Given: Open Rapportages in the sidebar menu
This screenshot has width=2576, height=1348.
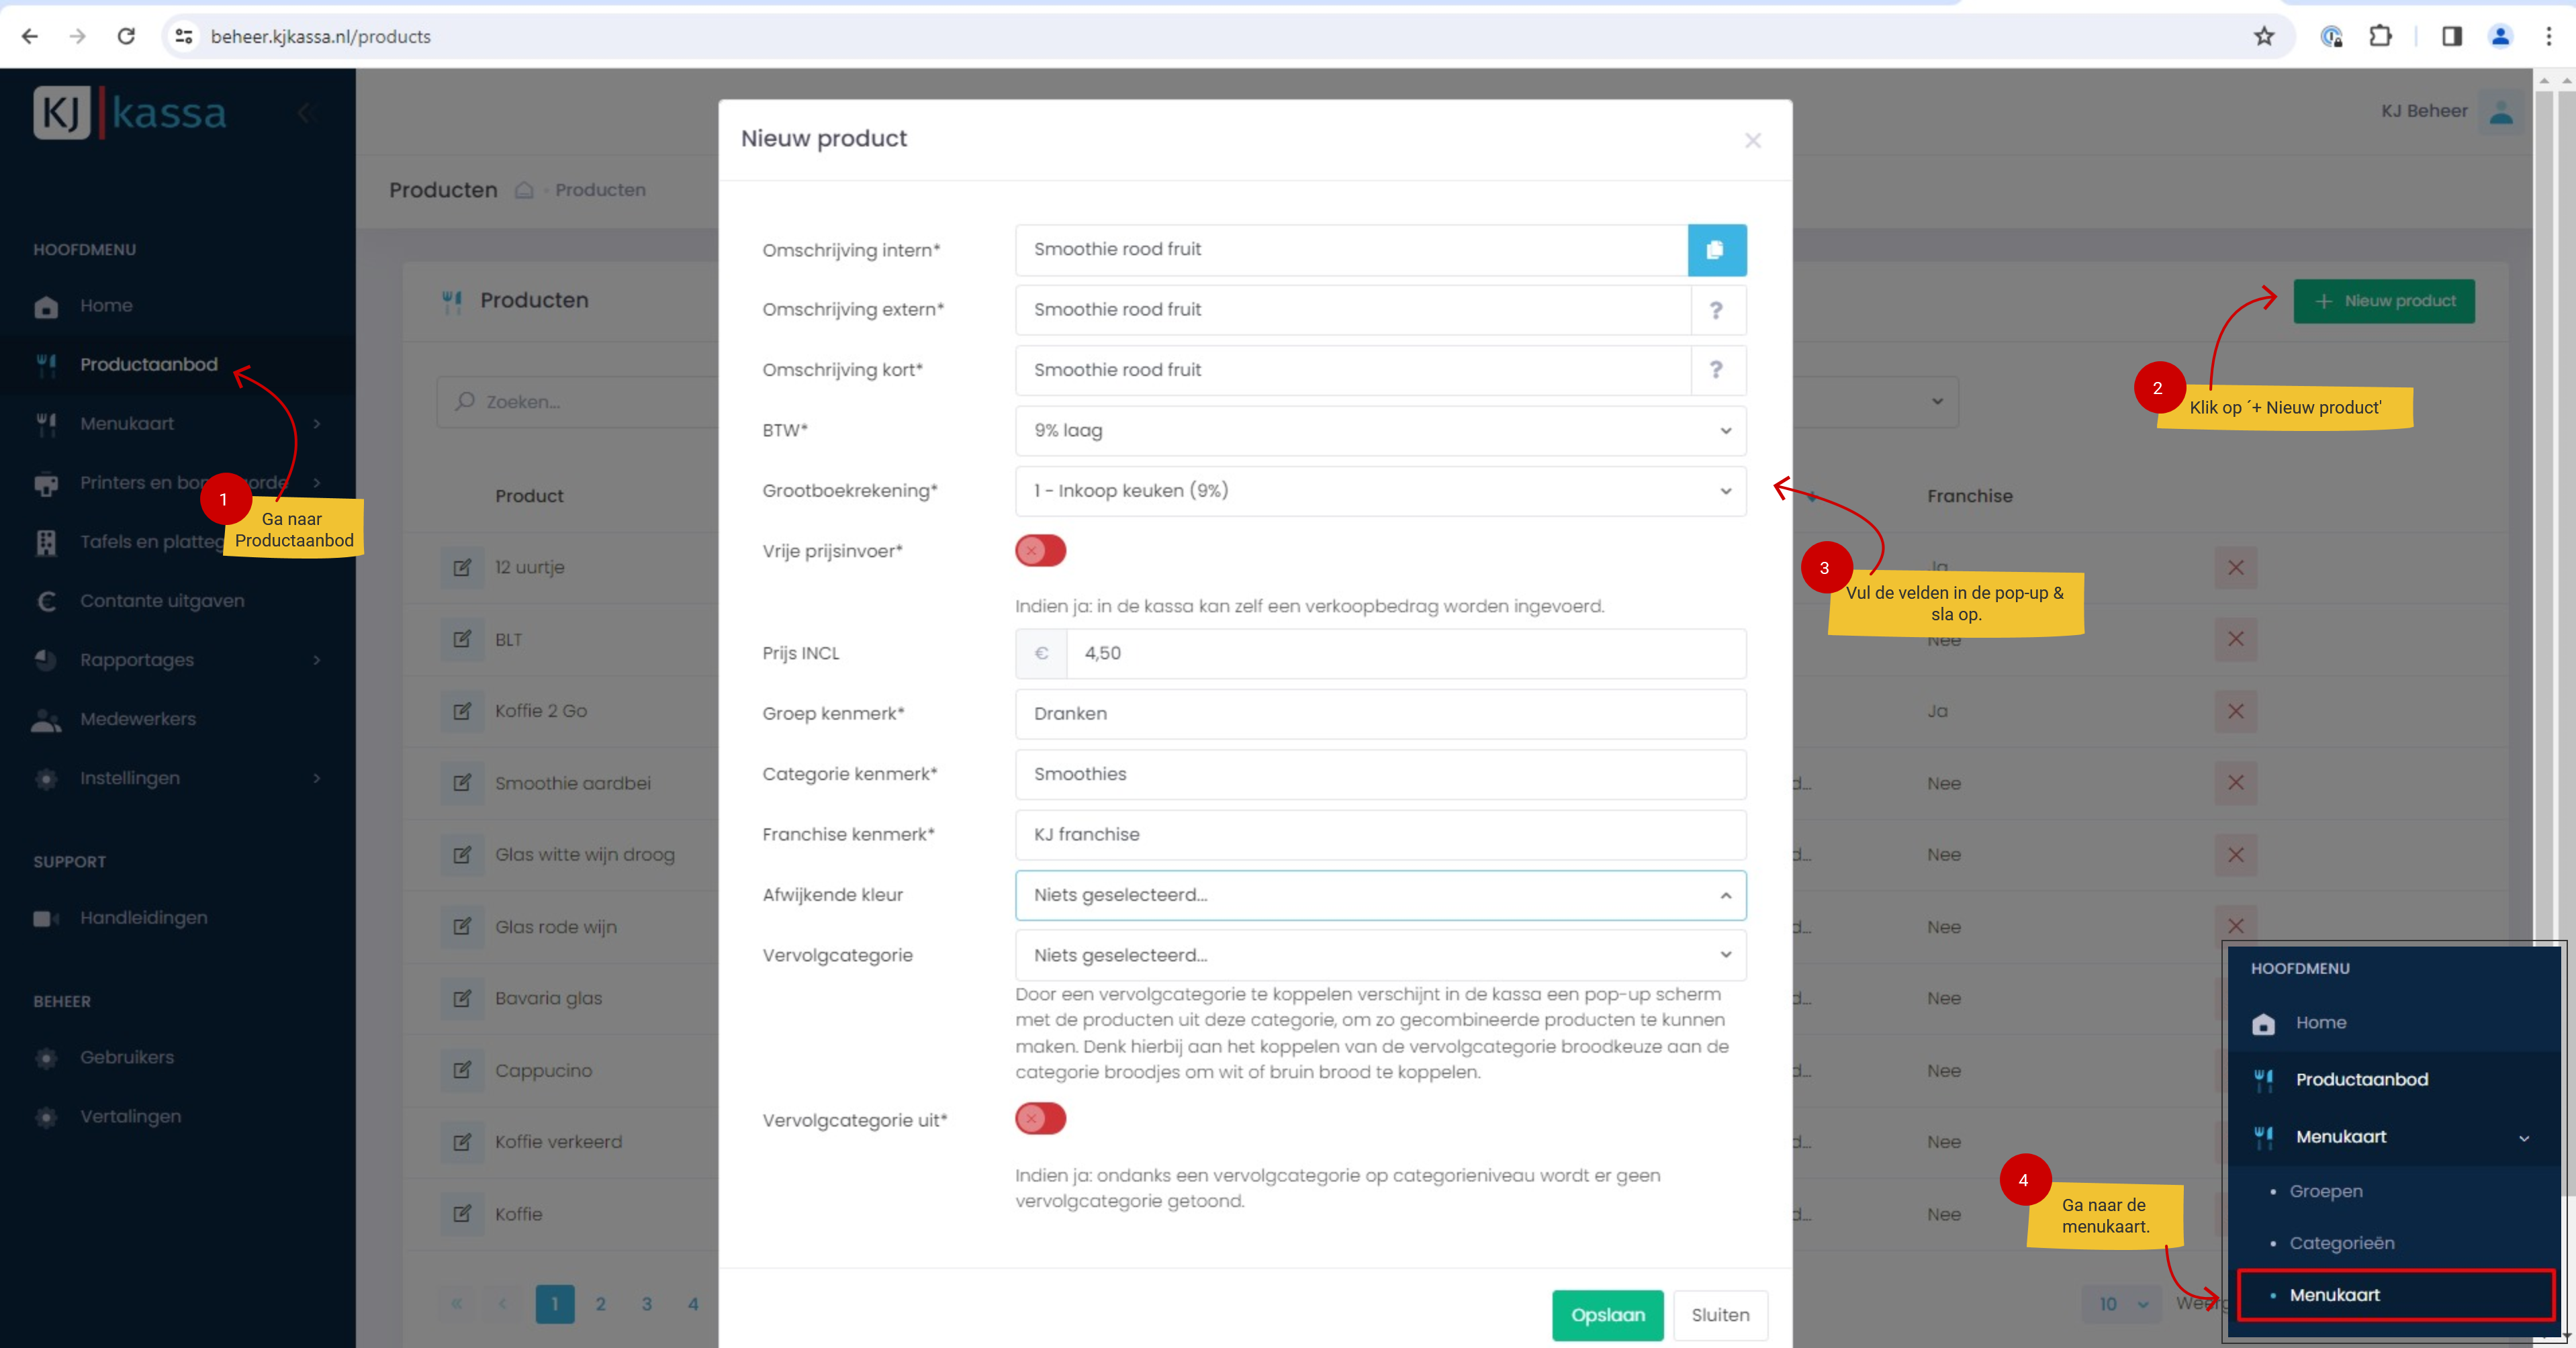Looking at the screenshot, I should [x=137, y=660].
